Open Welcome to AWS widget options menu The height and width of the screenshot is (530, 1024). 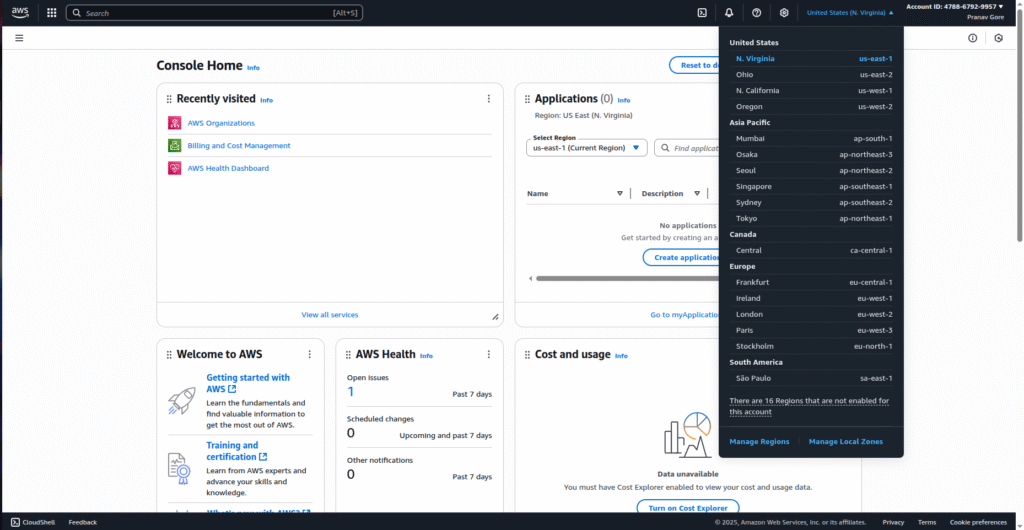tap(310, 354)
